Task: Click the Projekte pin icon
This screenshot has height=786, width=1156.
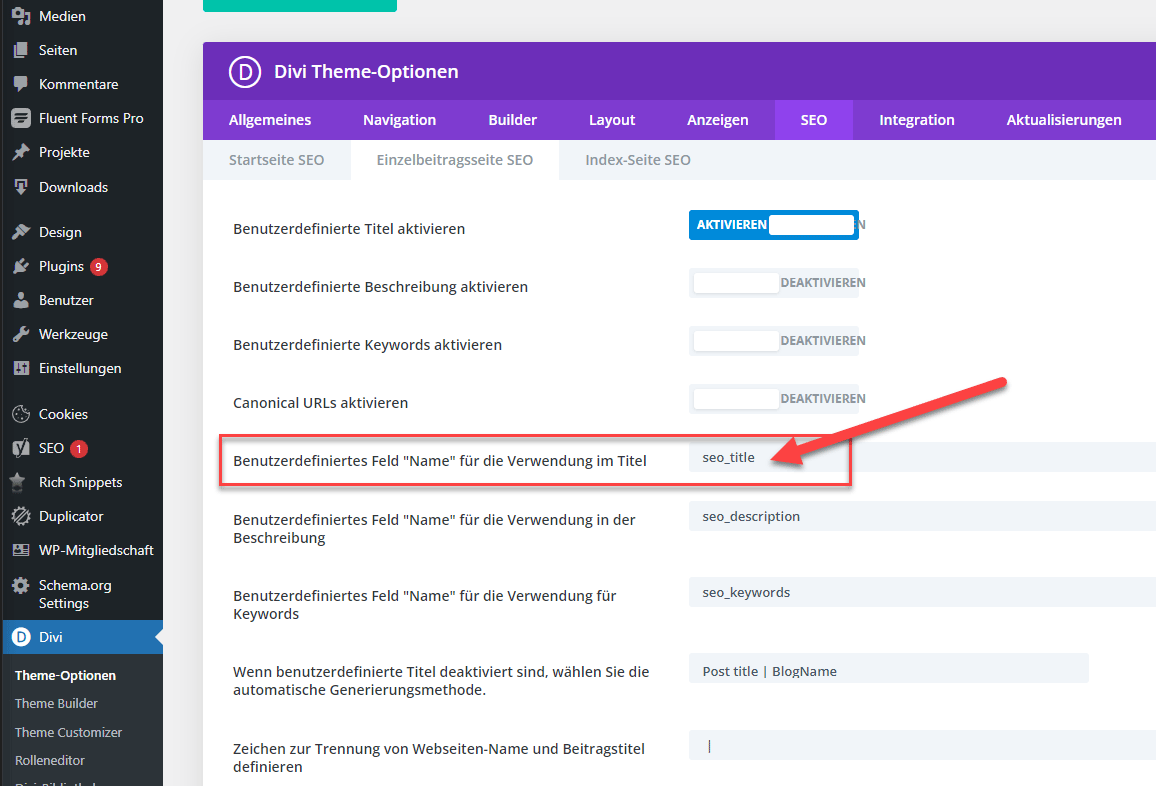Action: click(x=21, y=152)
